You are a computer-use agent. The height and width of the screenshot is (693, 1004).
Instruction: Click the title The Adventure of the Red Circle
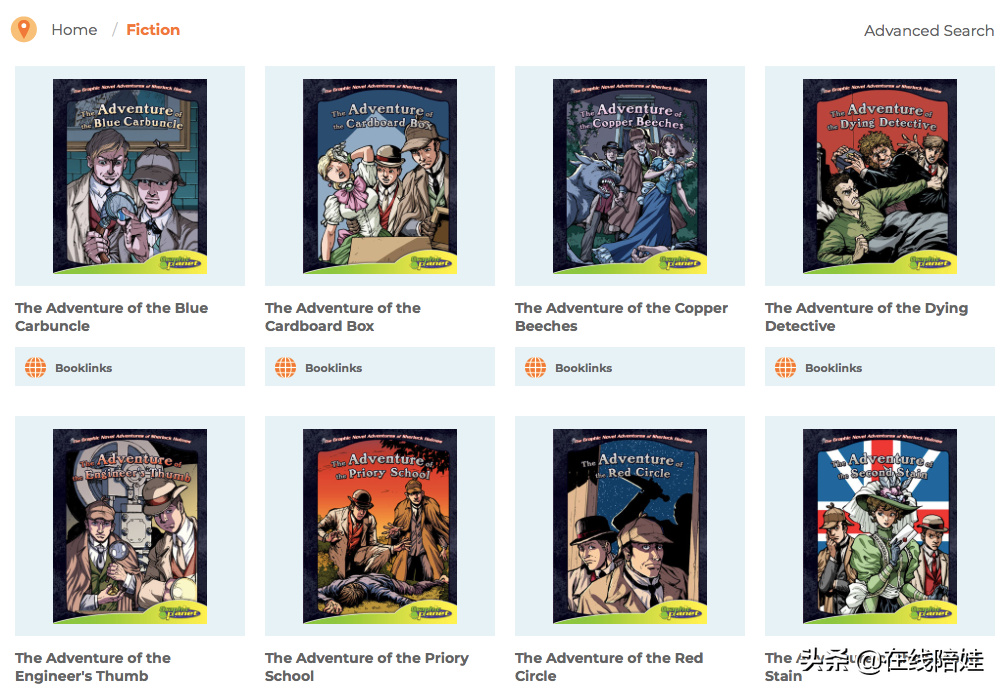tap(609, 667)
